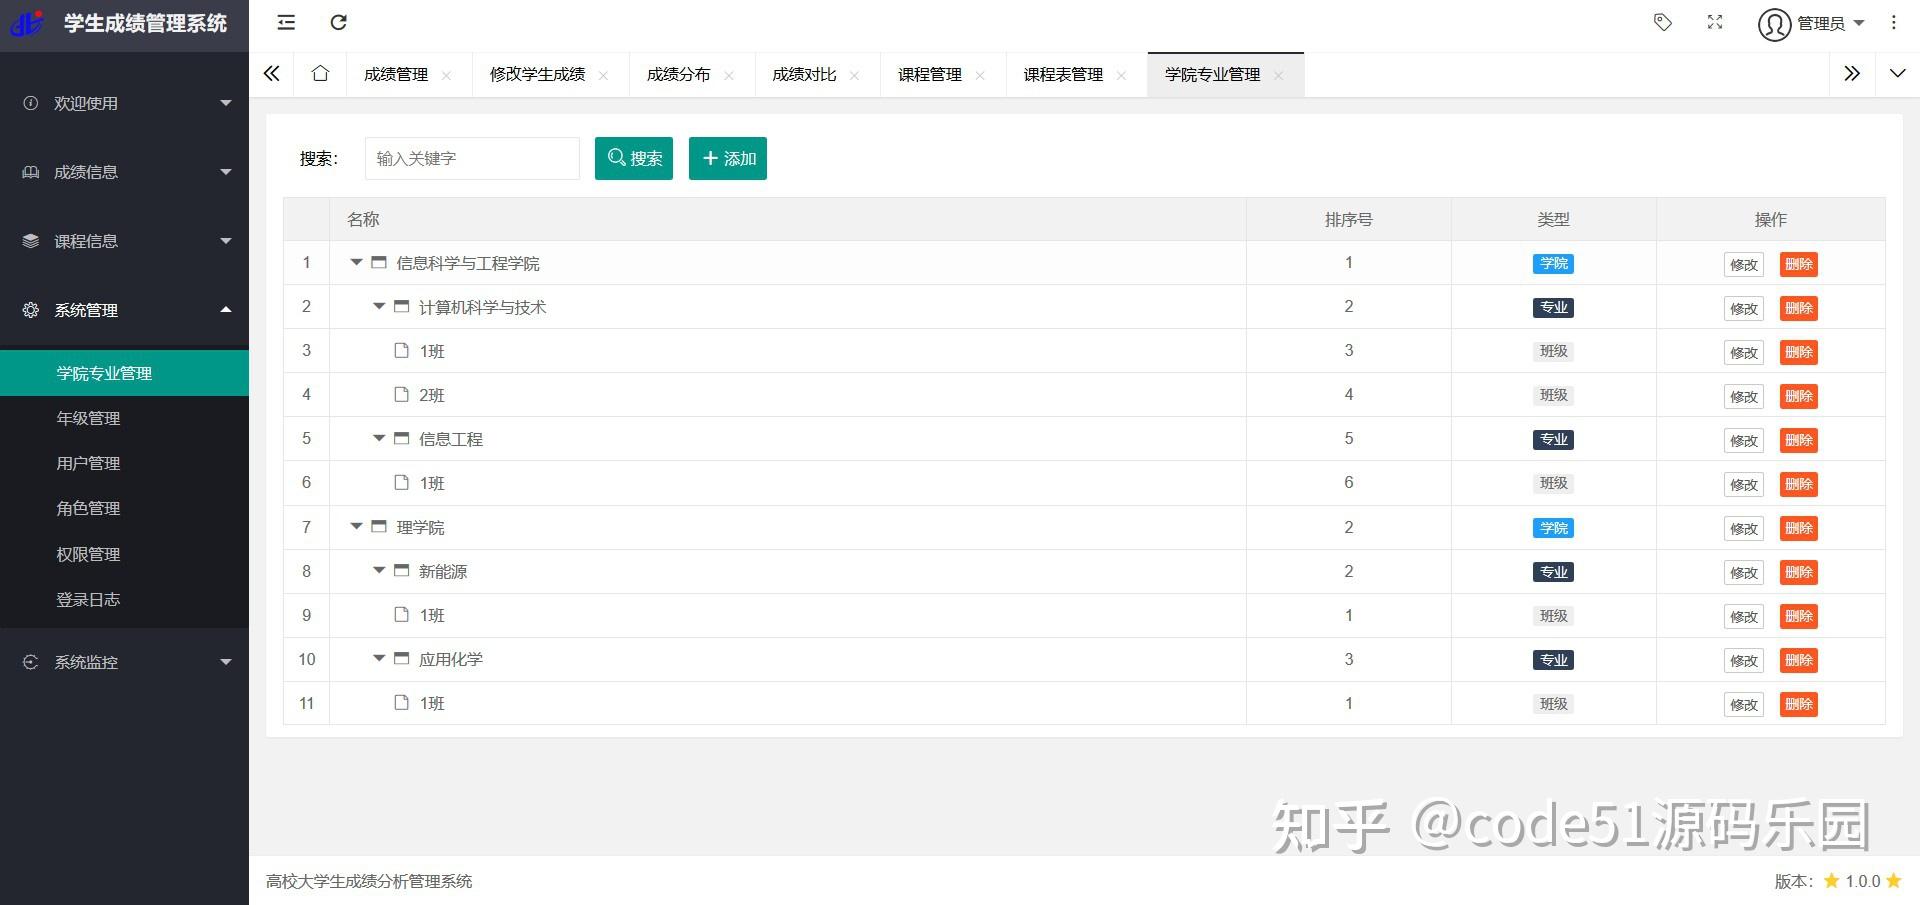Open the three-dot overflow icon at top right
This screenshot has width=1920, height=905.
(1893, 22)
